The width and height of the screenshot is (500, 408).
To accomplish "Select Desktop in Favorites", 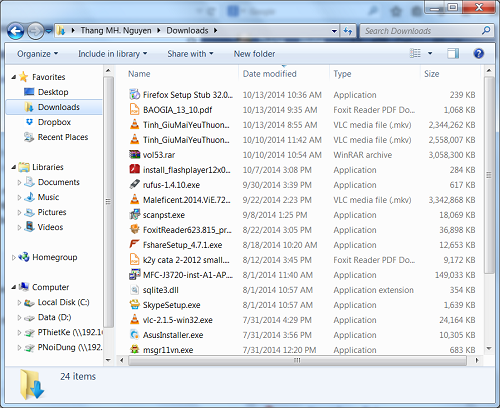I will click(x=53, y=92).
